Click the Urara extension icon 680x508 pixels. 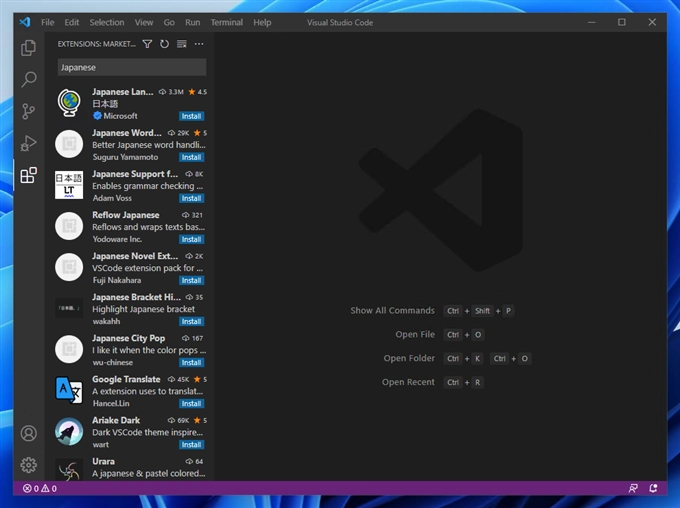69,470
